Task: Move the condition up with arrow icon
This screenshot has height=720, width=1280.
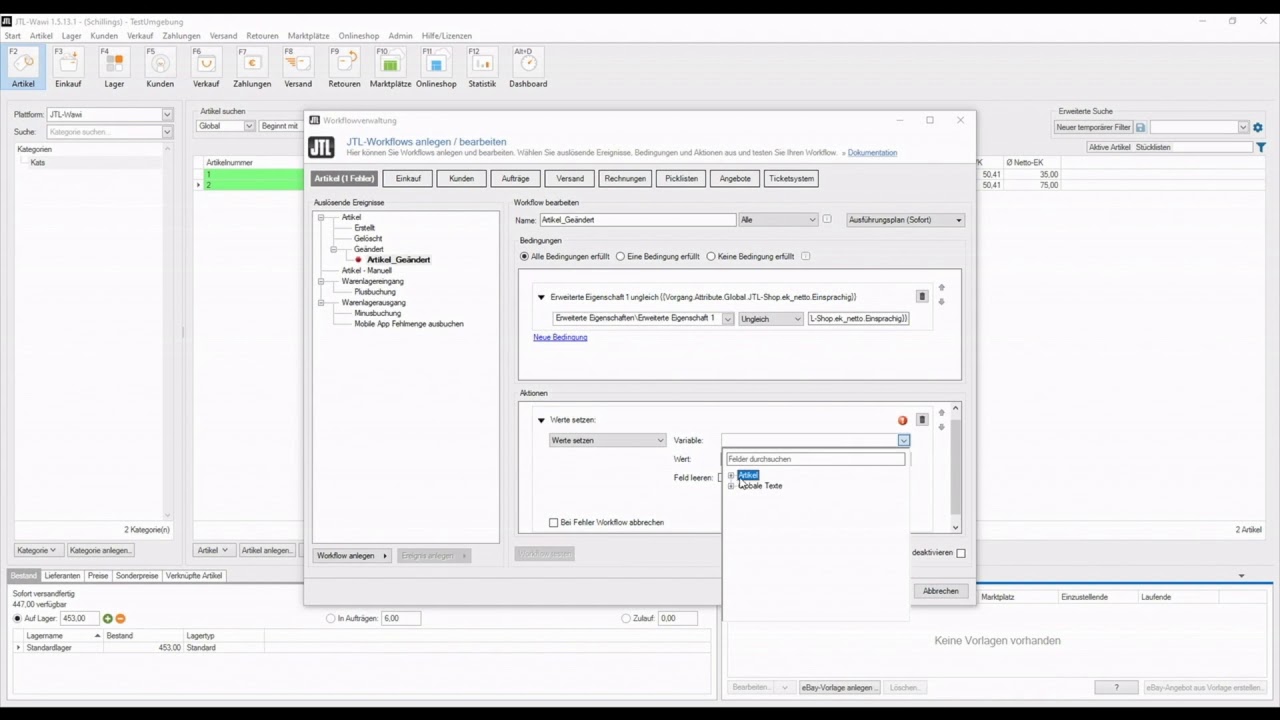Action: (x=941, y=288)
